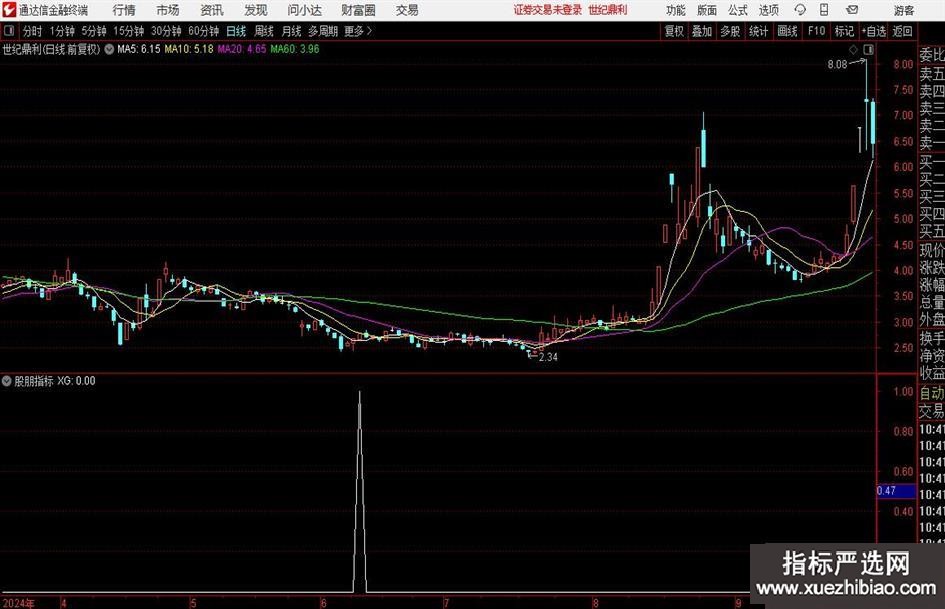This screenshot has height=609, width=945.
Task: Click the 叠加 overlay toolbar button
Action: tap(702, 31)
